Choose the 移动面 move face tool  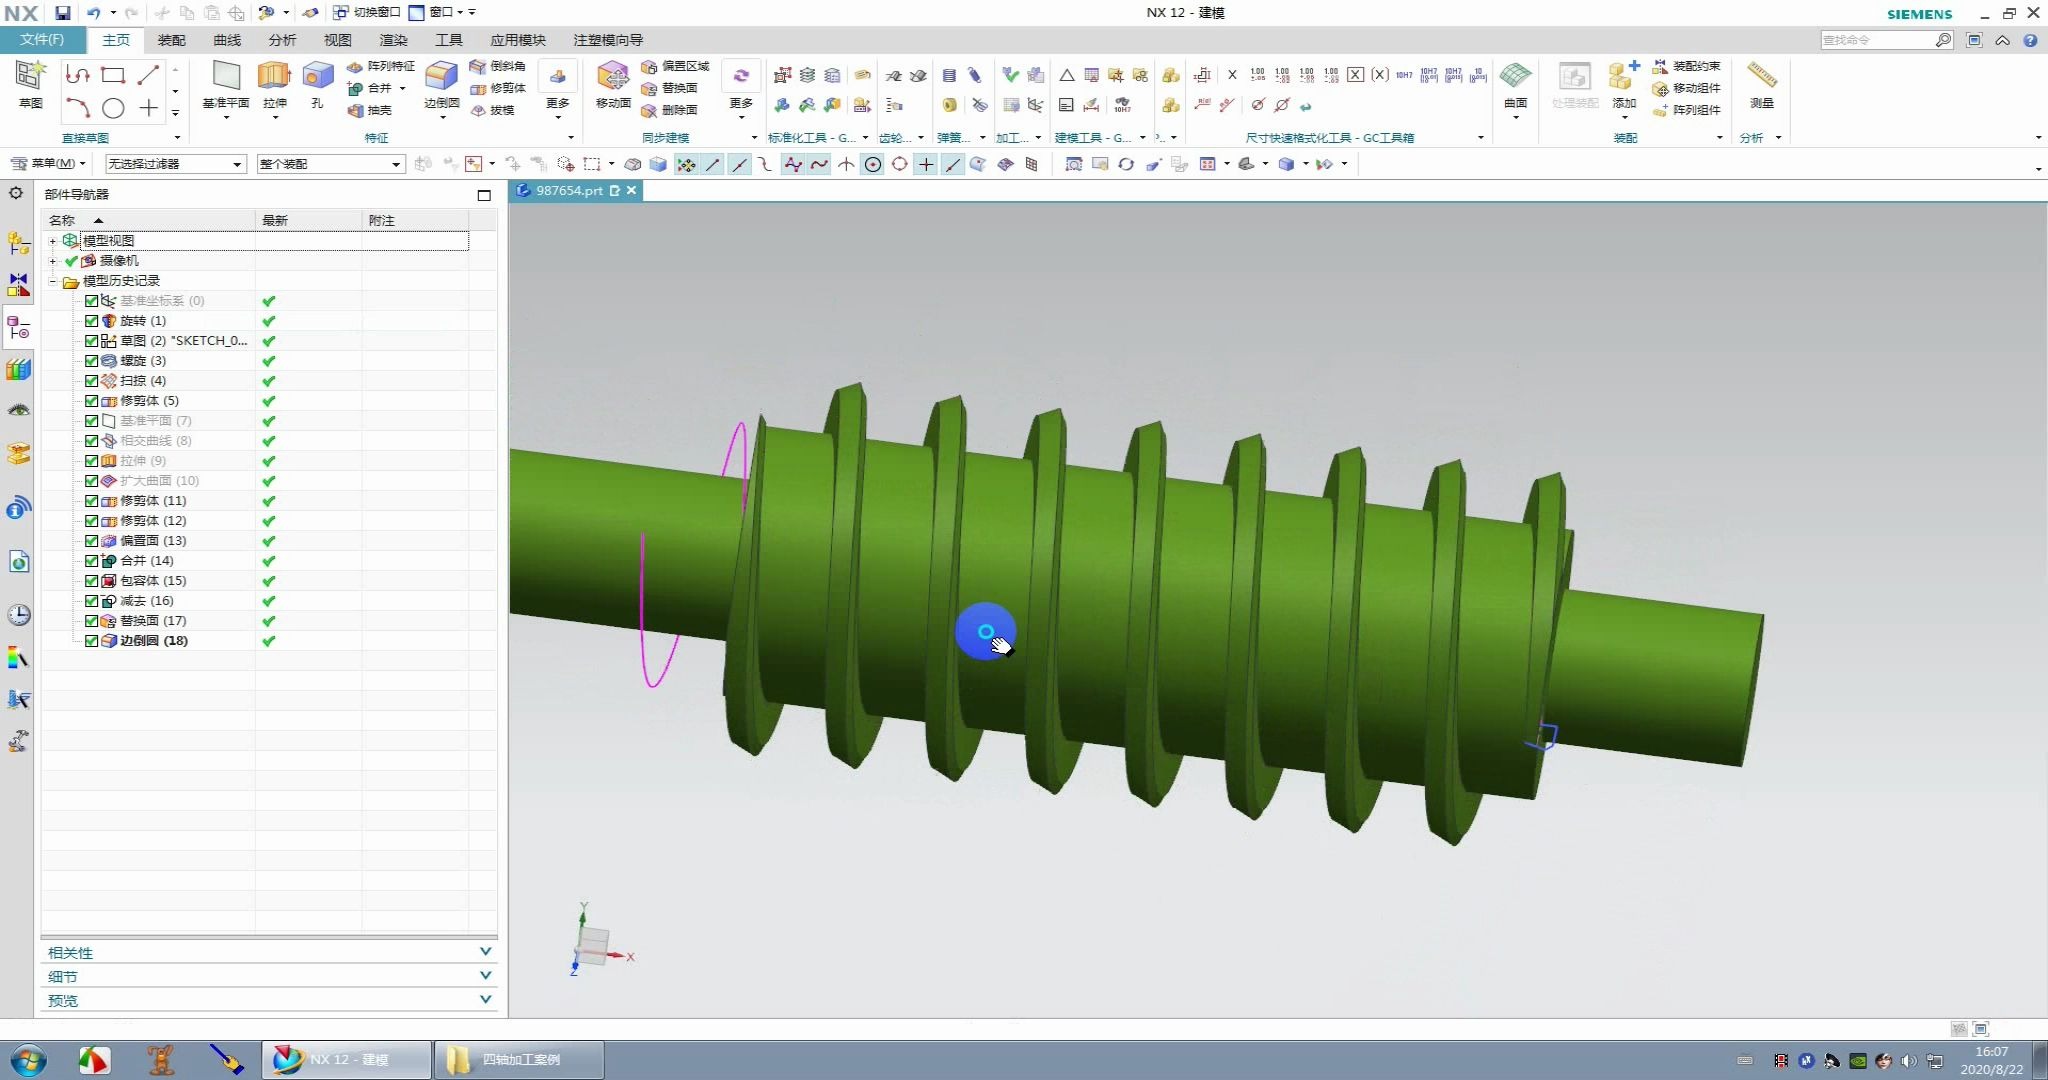click(613, 82)
